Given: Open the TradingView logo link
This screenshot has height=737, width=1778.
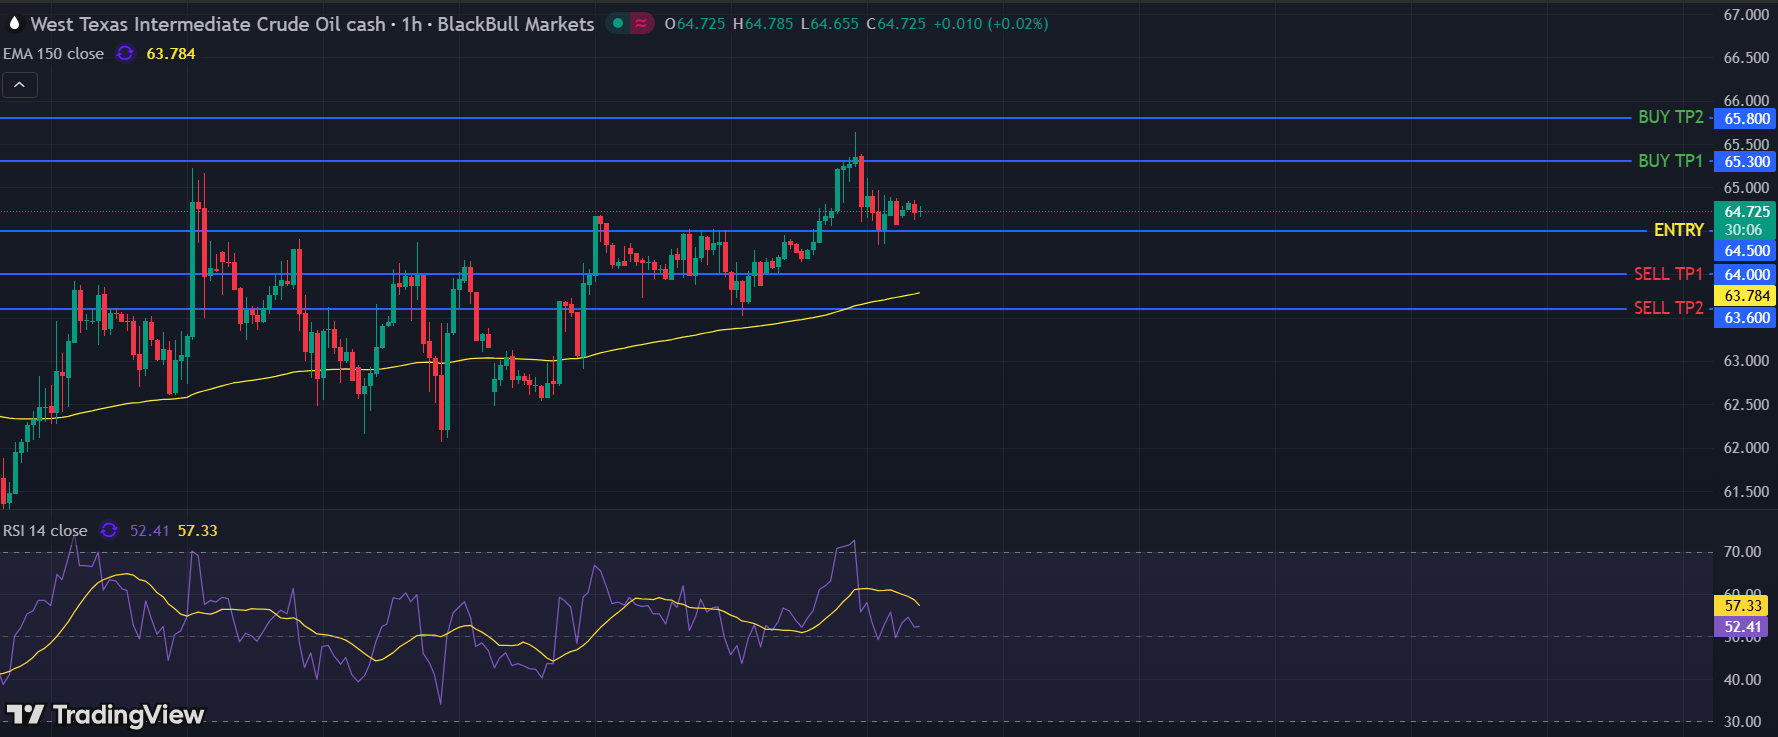Looking at the screenshot, I should (x=105, y=714).
